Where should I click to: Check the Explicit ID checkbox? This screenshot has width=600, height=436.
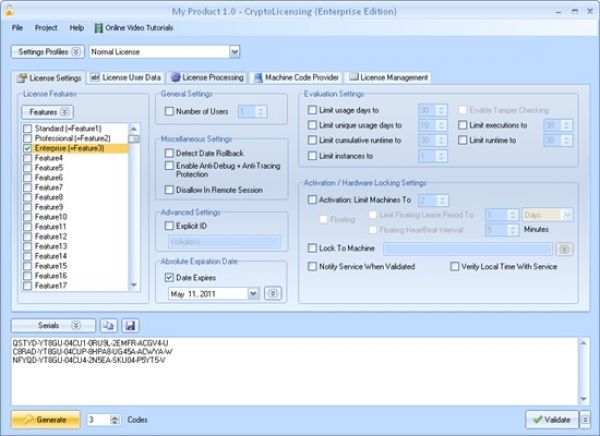coord(169,226)
